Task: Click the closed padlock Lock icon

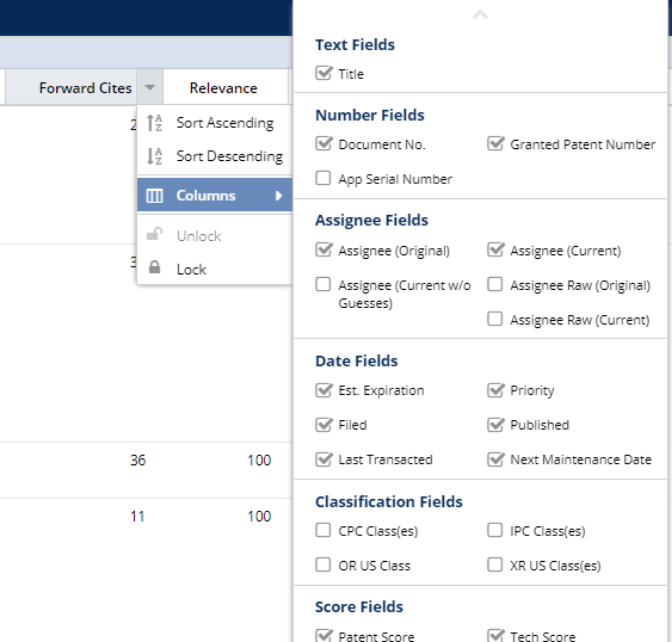Action: 154,267
